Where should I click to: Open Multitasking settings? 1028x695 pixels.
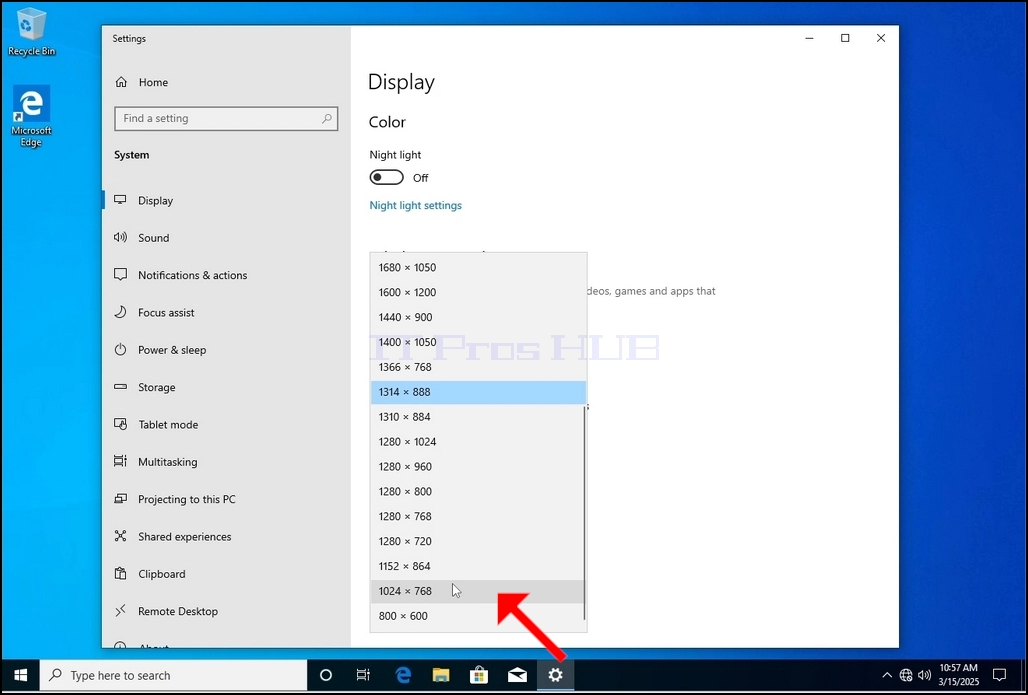226,462
